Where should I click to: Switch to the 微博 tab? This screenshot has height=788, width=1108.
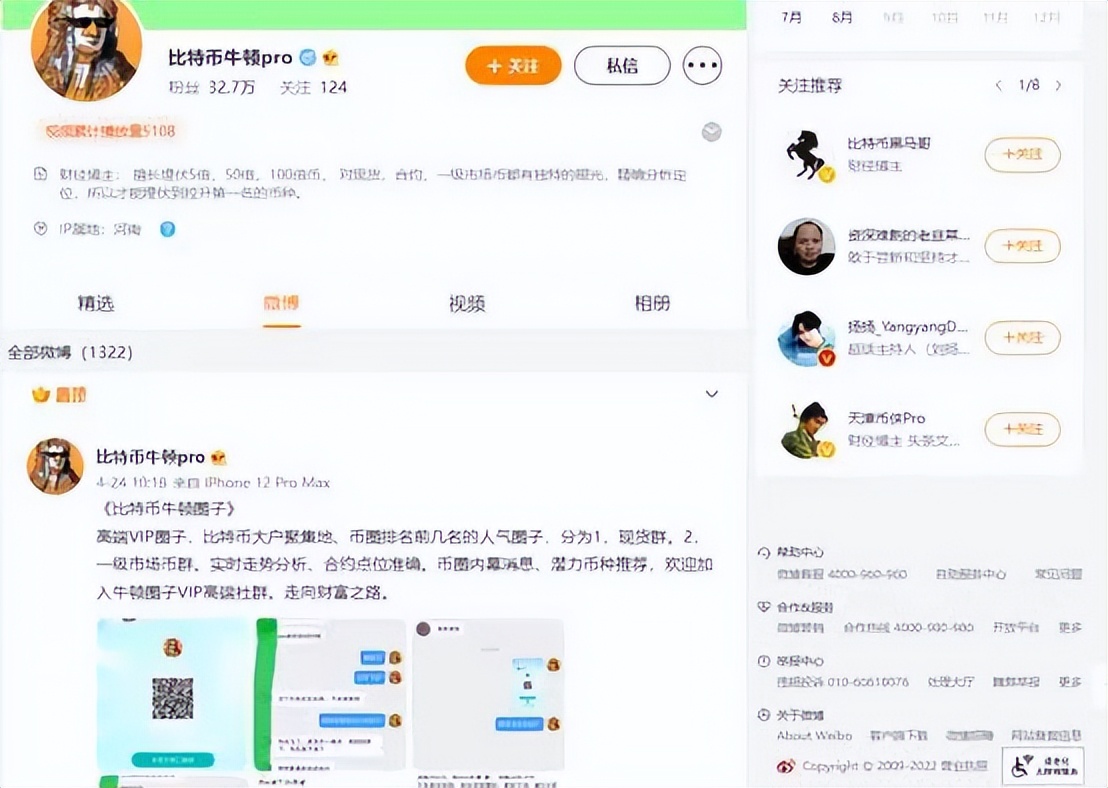[x=281, y=303]
